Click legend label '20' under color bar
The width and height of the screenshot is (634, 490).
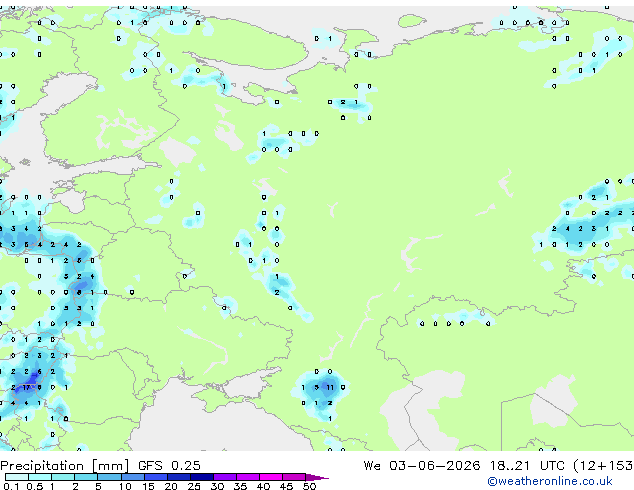tap(171, 486)
